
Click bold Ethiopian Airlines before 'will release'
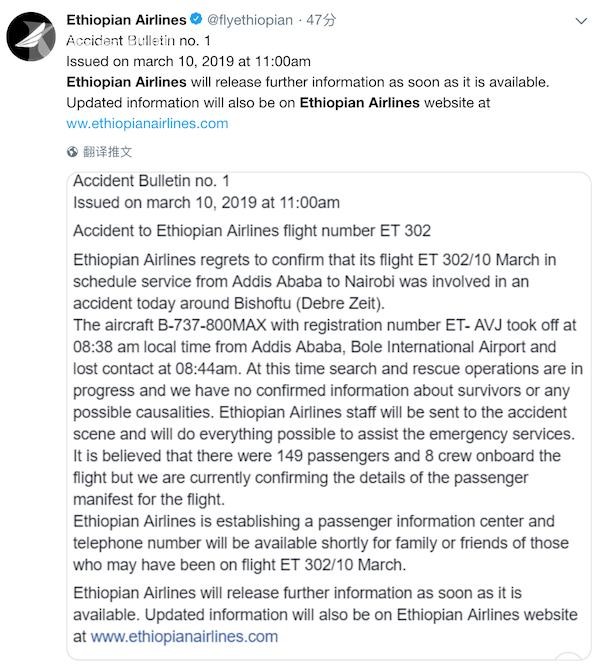127,81
